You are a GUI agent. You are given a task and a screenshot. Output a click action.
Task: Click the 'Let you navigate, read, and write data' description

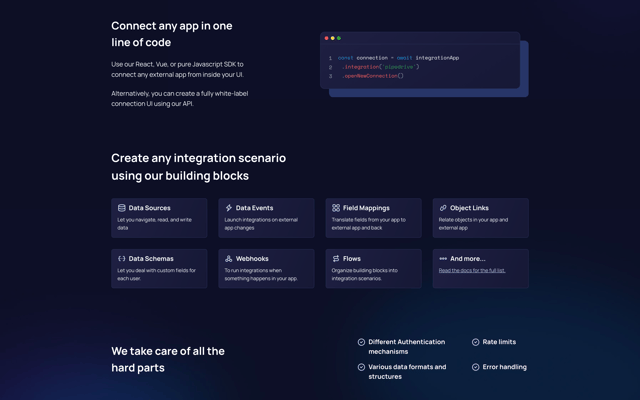click(154, 224)
